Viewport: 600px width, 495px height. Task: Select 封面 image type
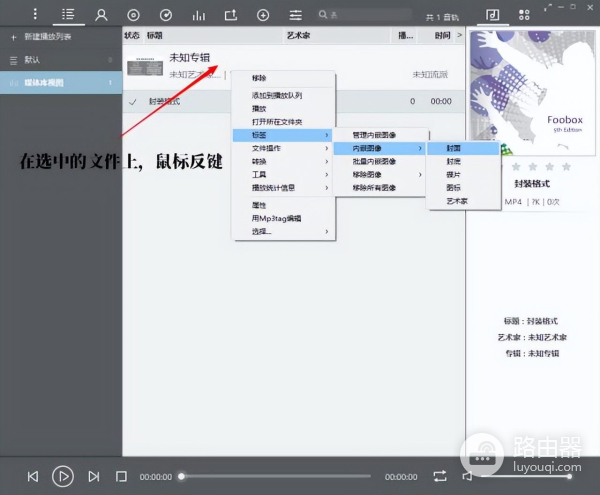[x=463, y=148]
